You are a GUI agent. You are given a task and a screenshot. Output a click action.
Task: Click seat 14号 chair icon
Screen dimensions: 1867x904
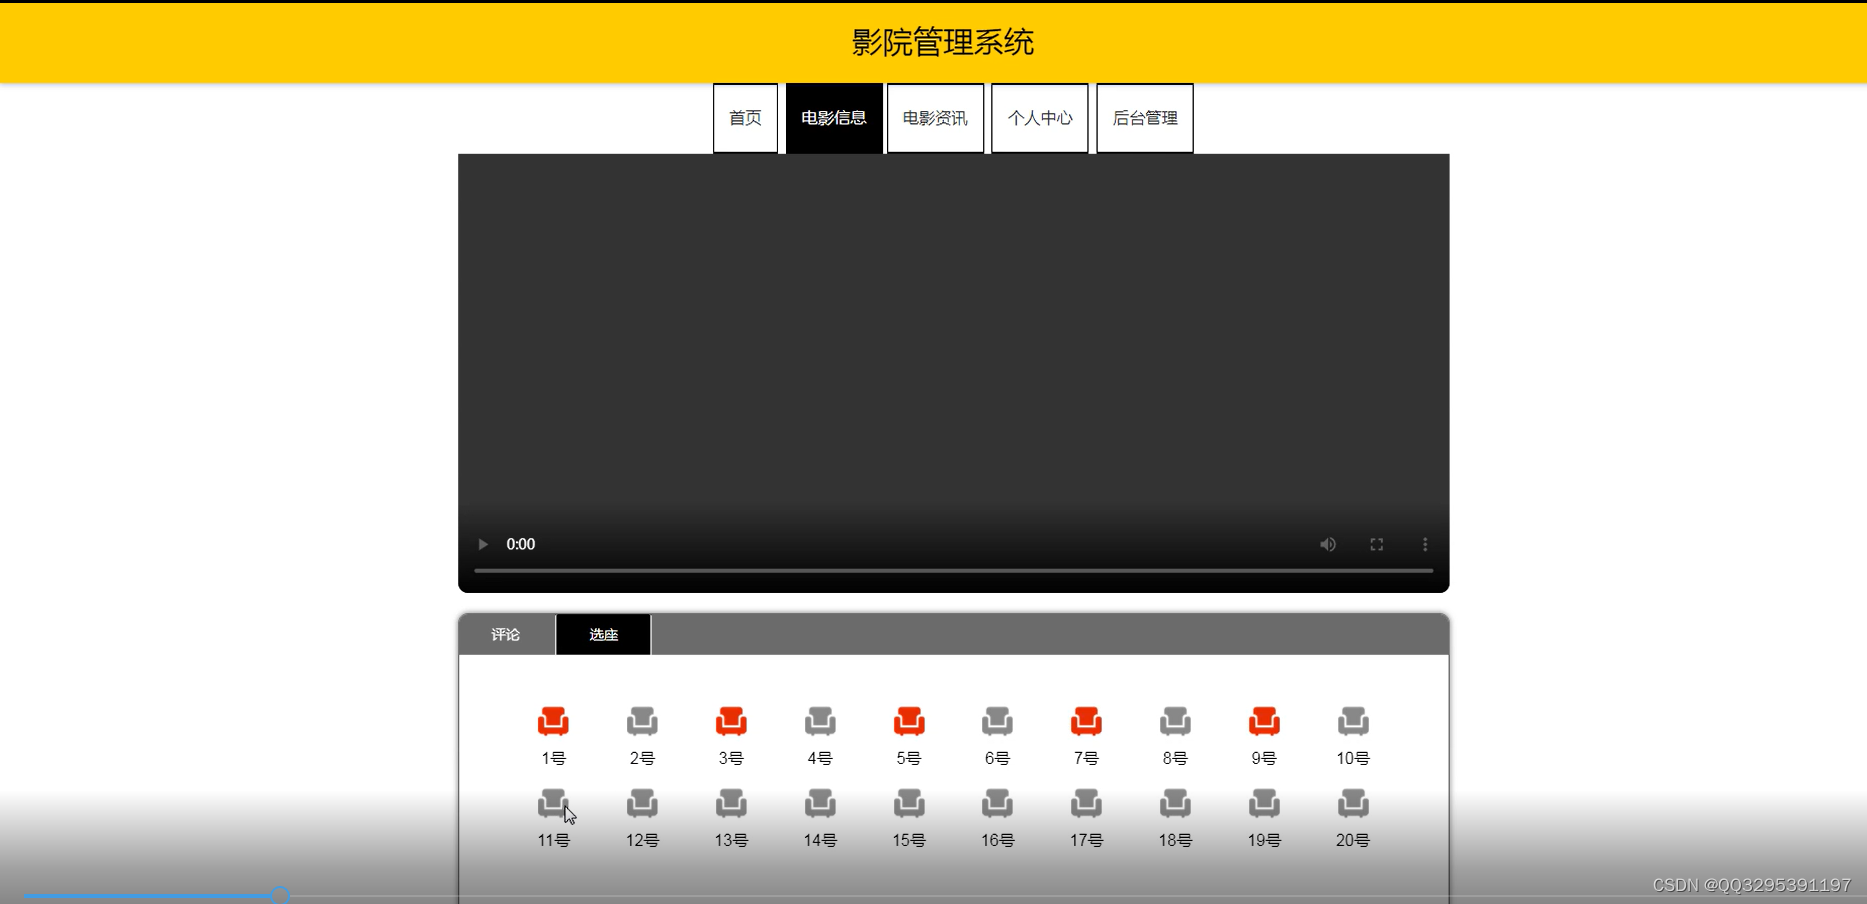(820, 803)
